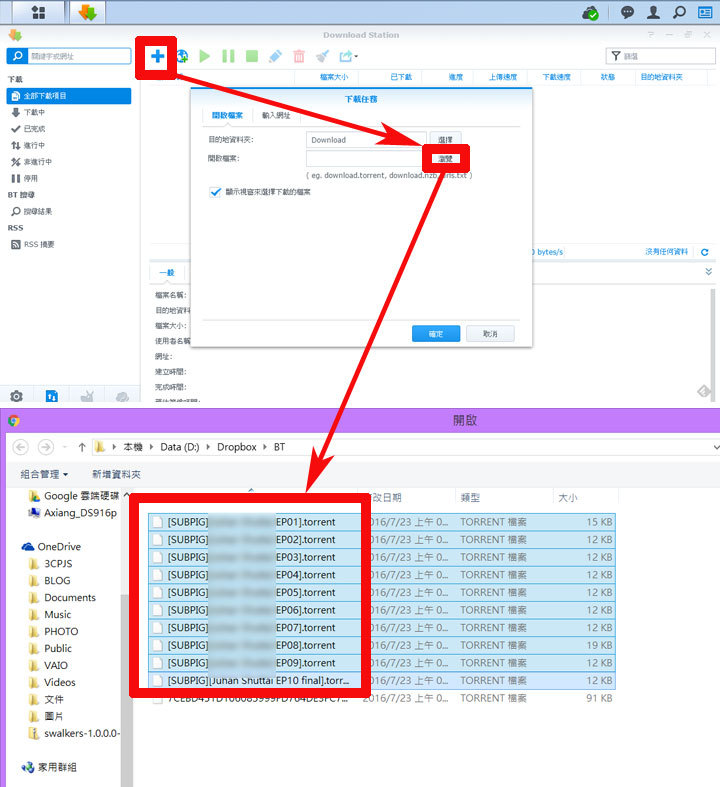Open the organize dropdown menu
The image size is (720, 787).
coord(44,474)
